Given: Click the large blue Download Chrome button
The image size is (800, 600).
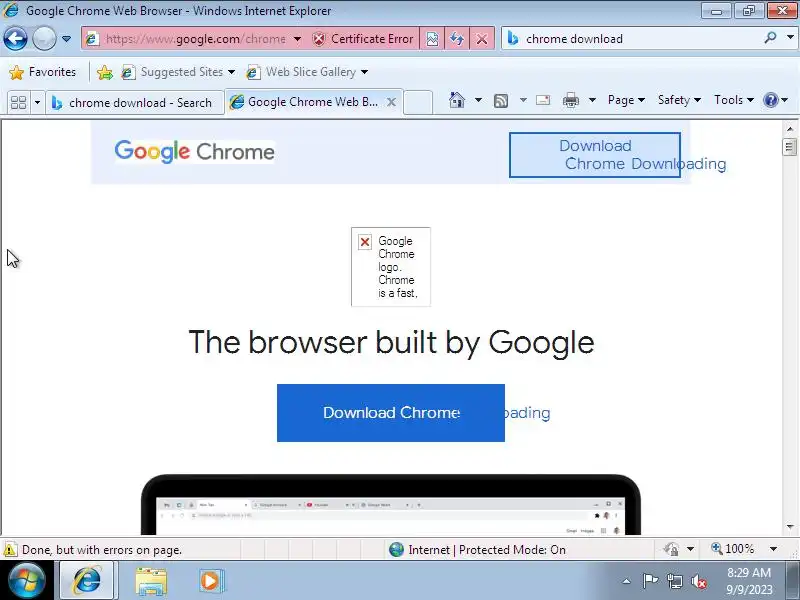Looking at the screenshot, I should (391, 413).
